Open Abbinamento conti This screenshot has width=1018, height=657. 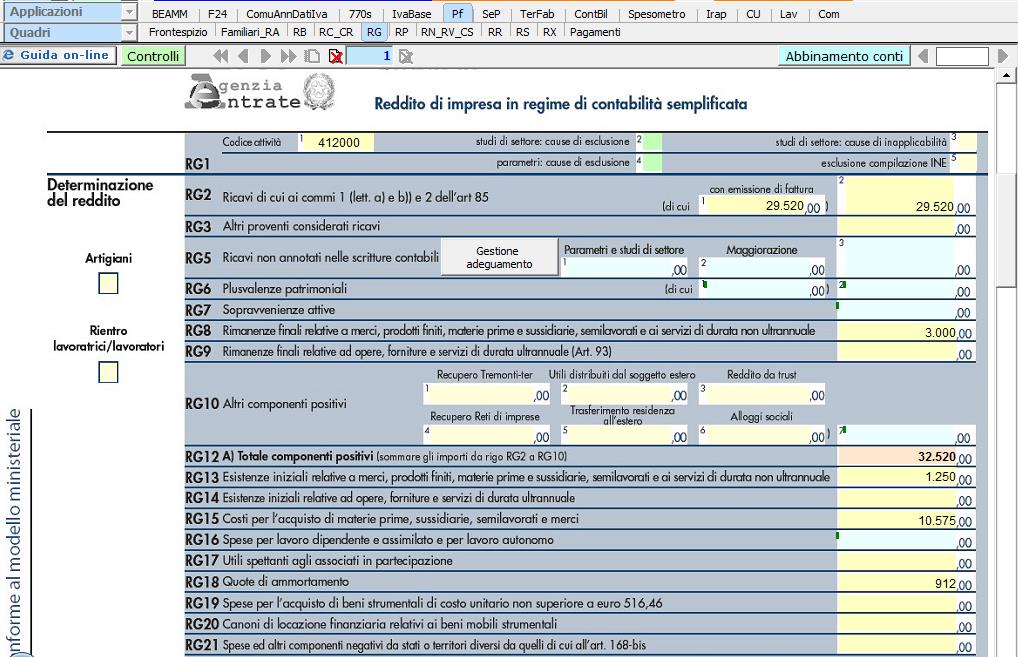click(844, 56)
